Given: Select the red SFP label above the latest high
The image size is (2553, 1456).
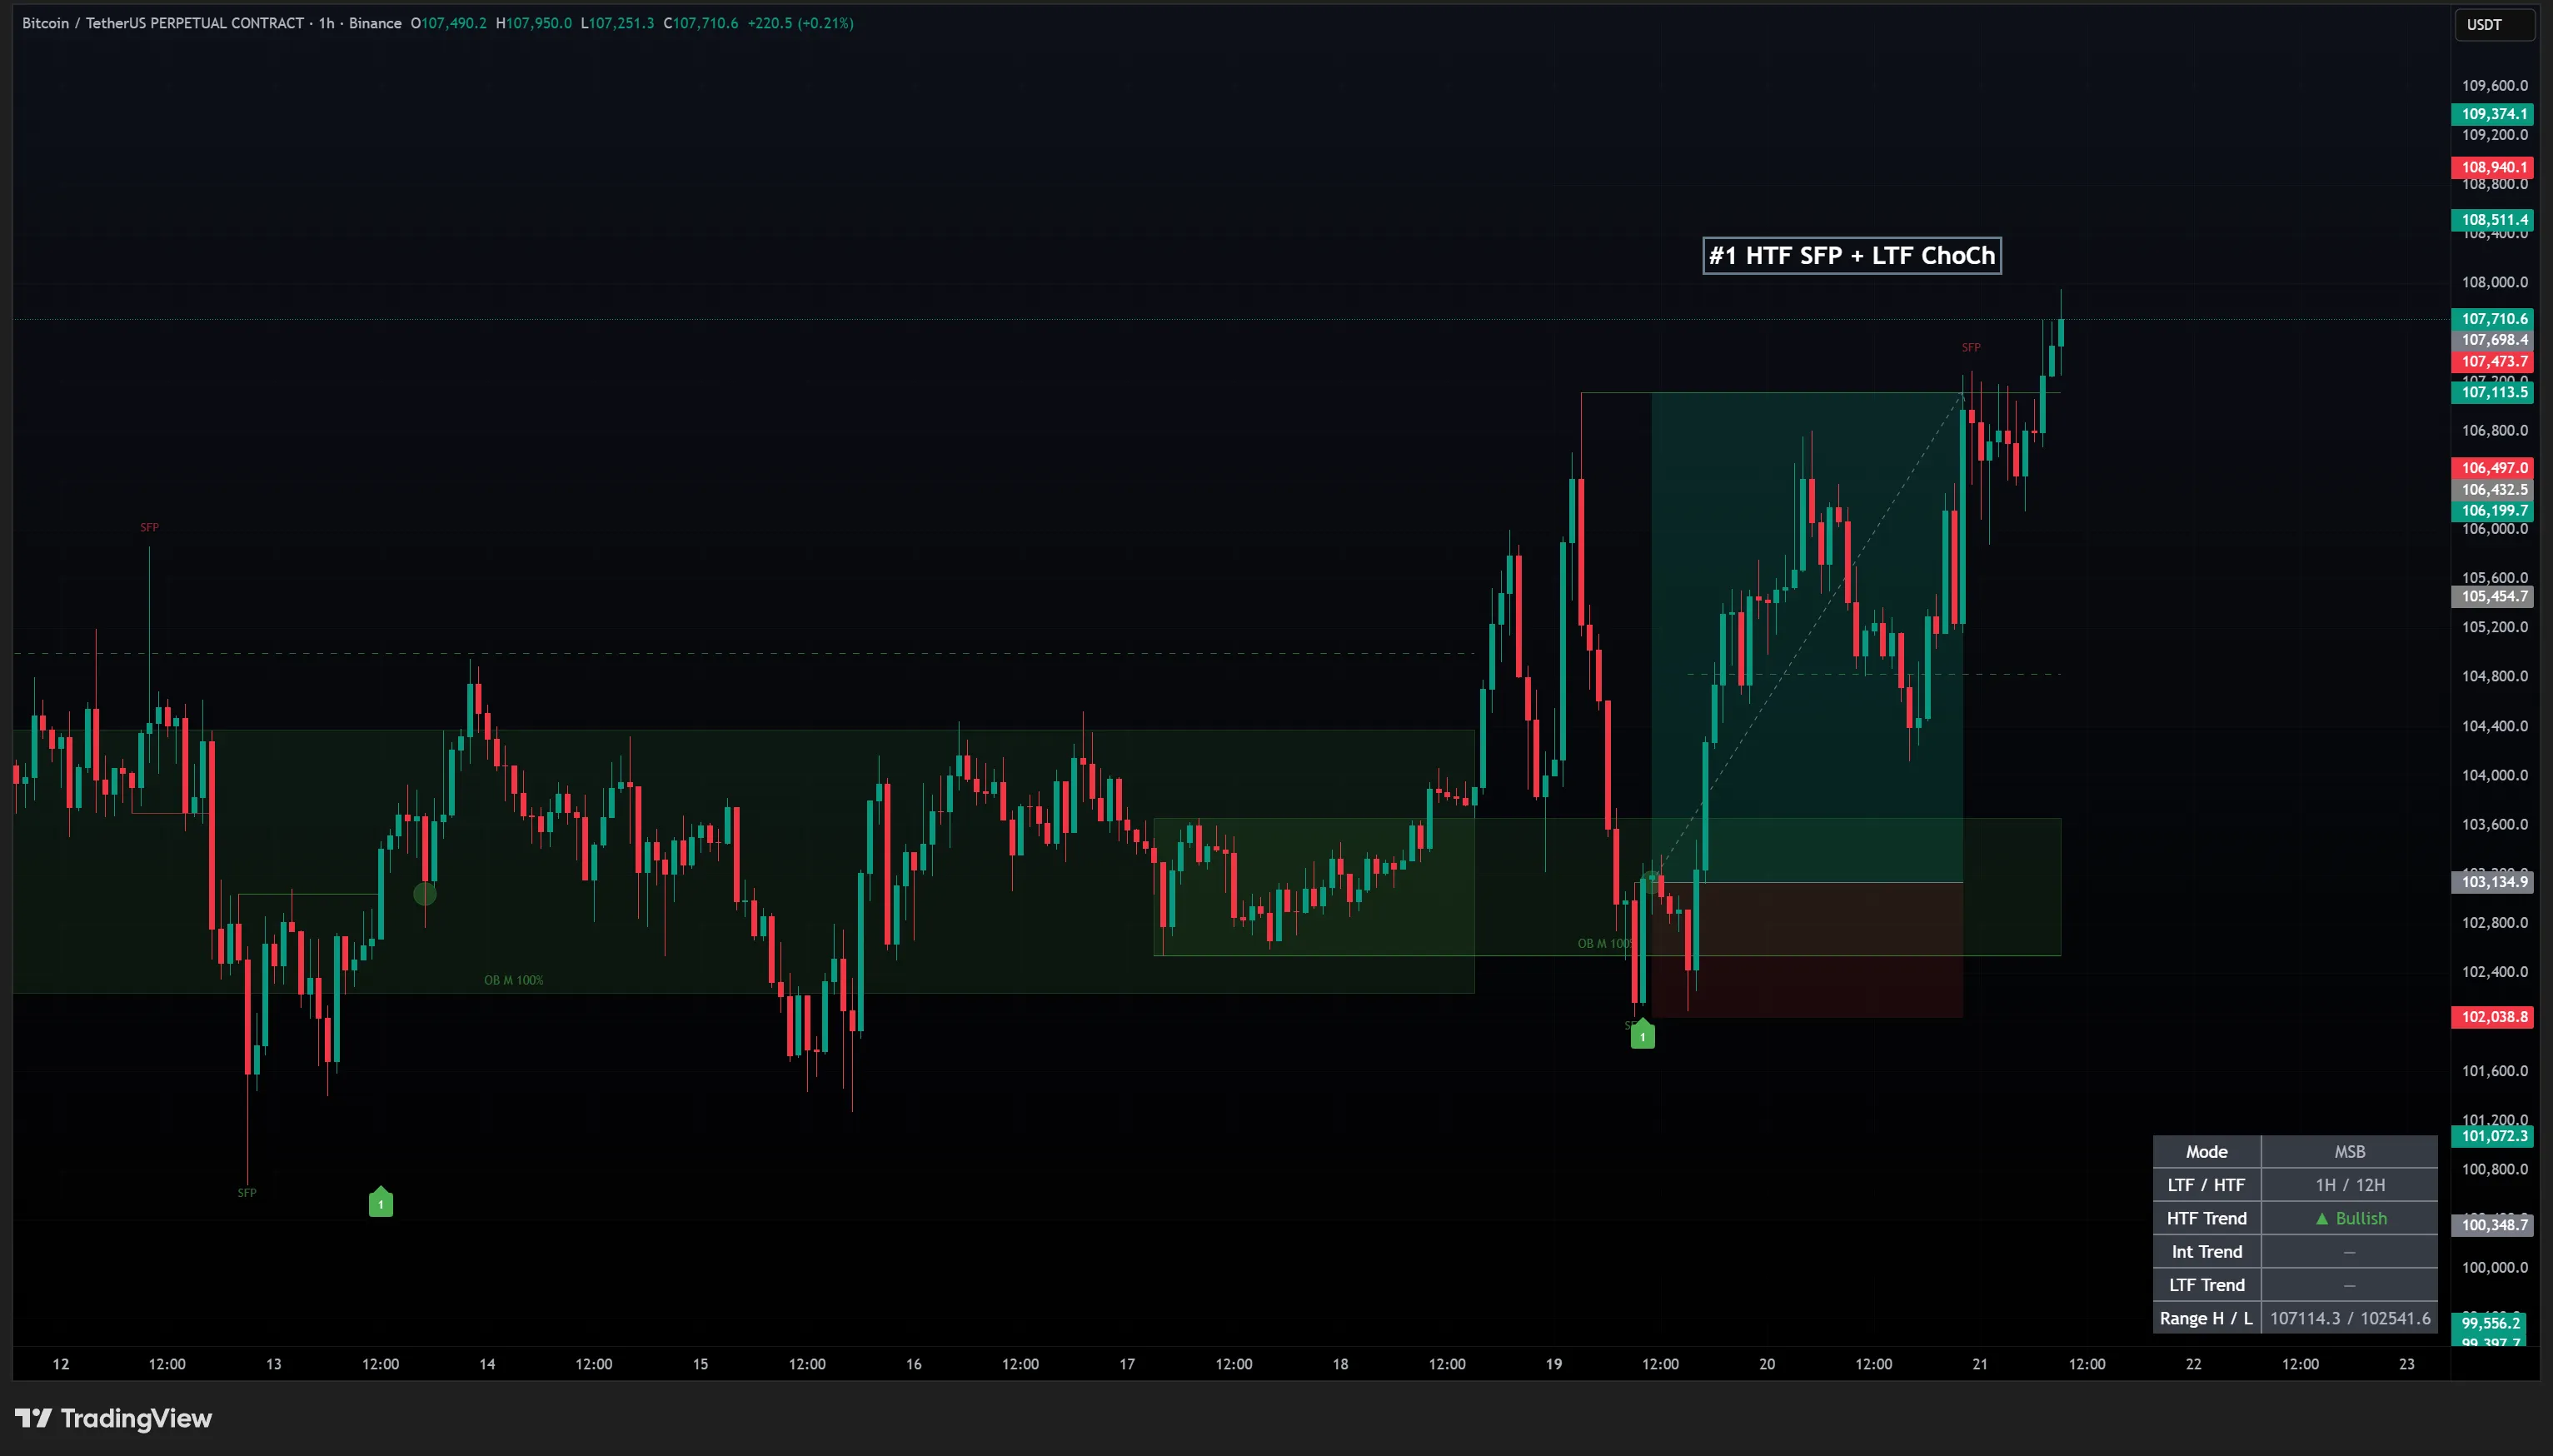Looking at the screenshot, I should coord(1971,348).
